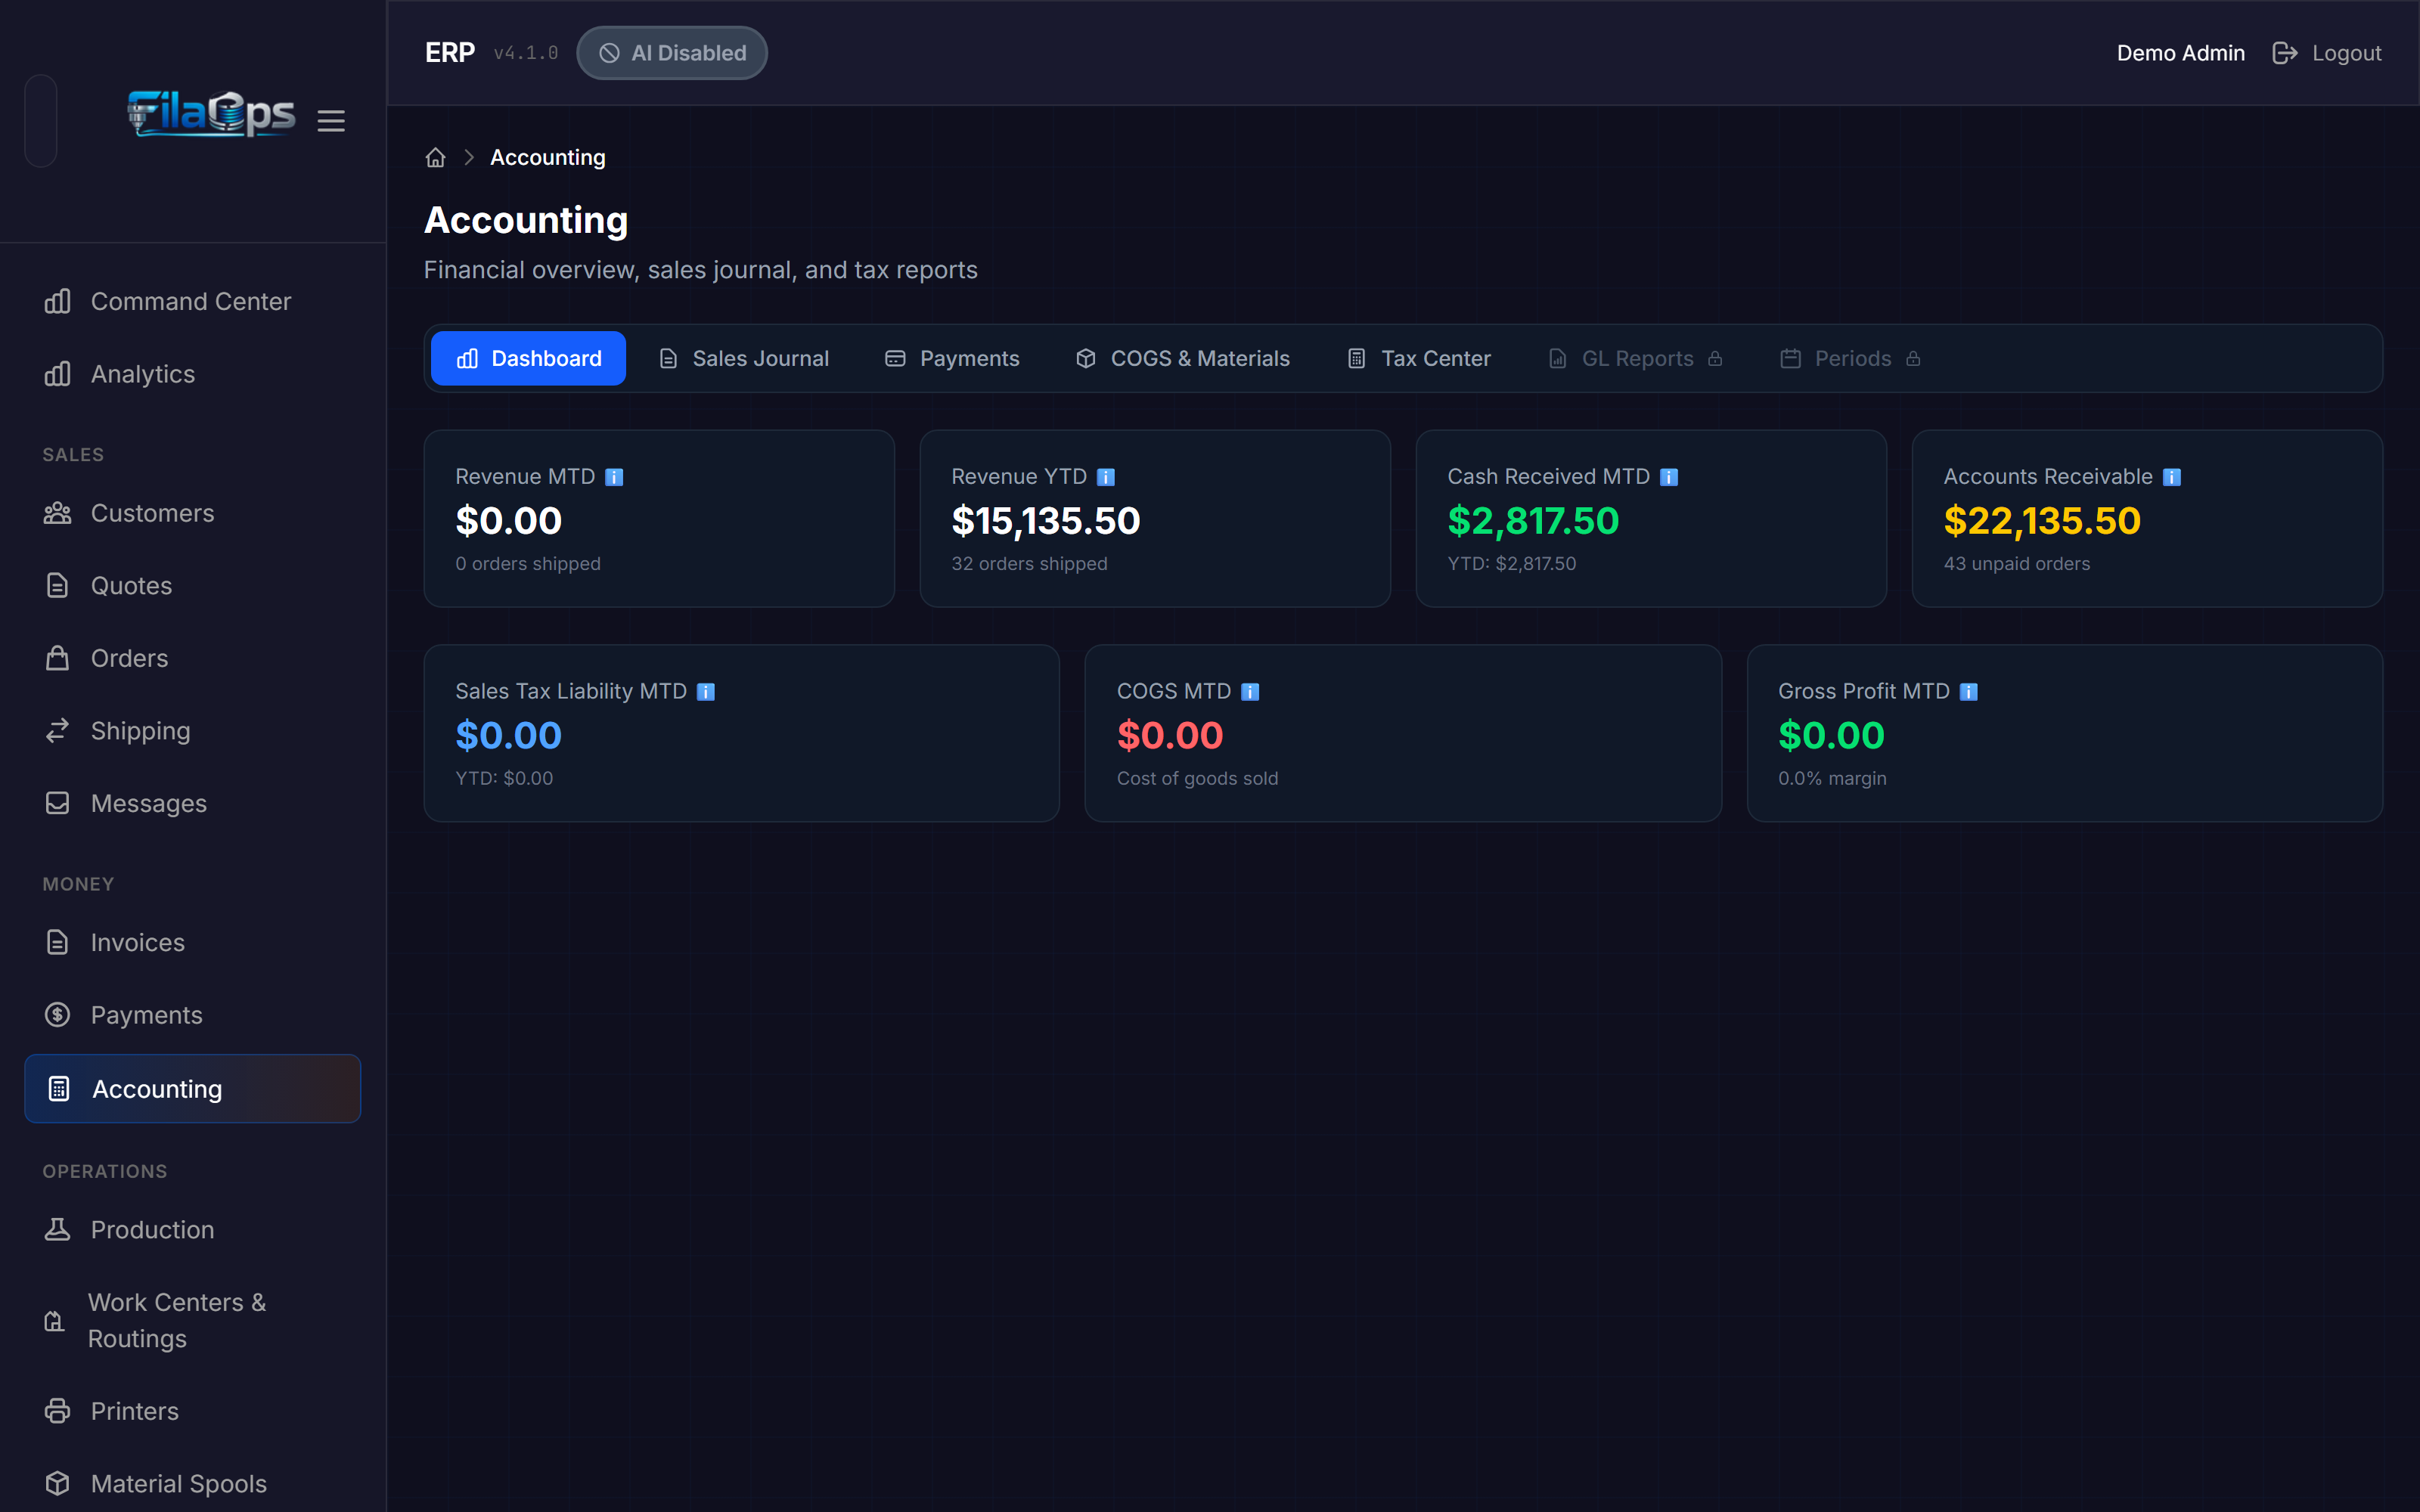2420x1512 pixels.
Task: Click the Accounts Receivable info icon
Action: point(2172,477)
